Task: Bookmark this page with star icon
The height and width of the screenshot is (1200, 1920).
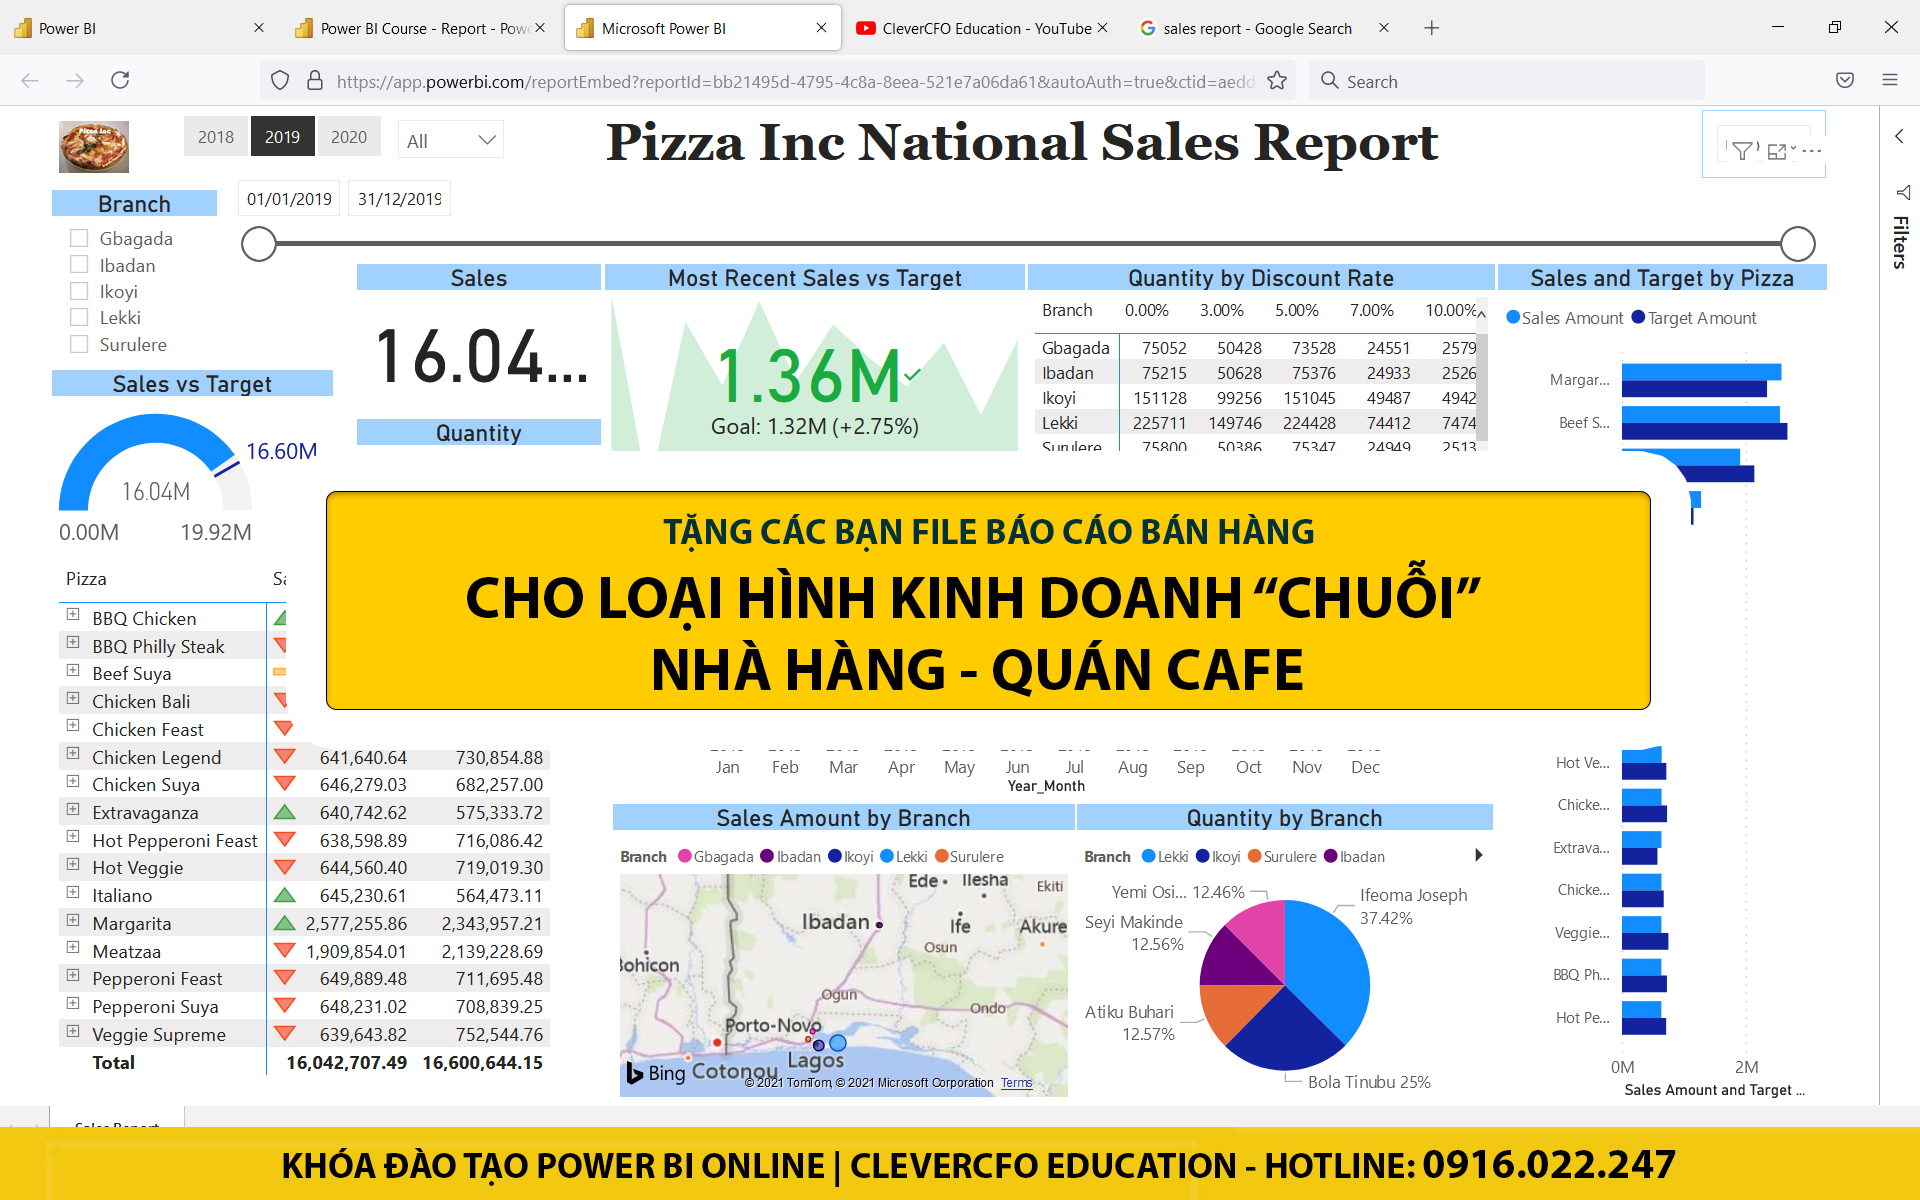Action: pyautogui.click(x=1277, y=81)
